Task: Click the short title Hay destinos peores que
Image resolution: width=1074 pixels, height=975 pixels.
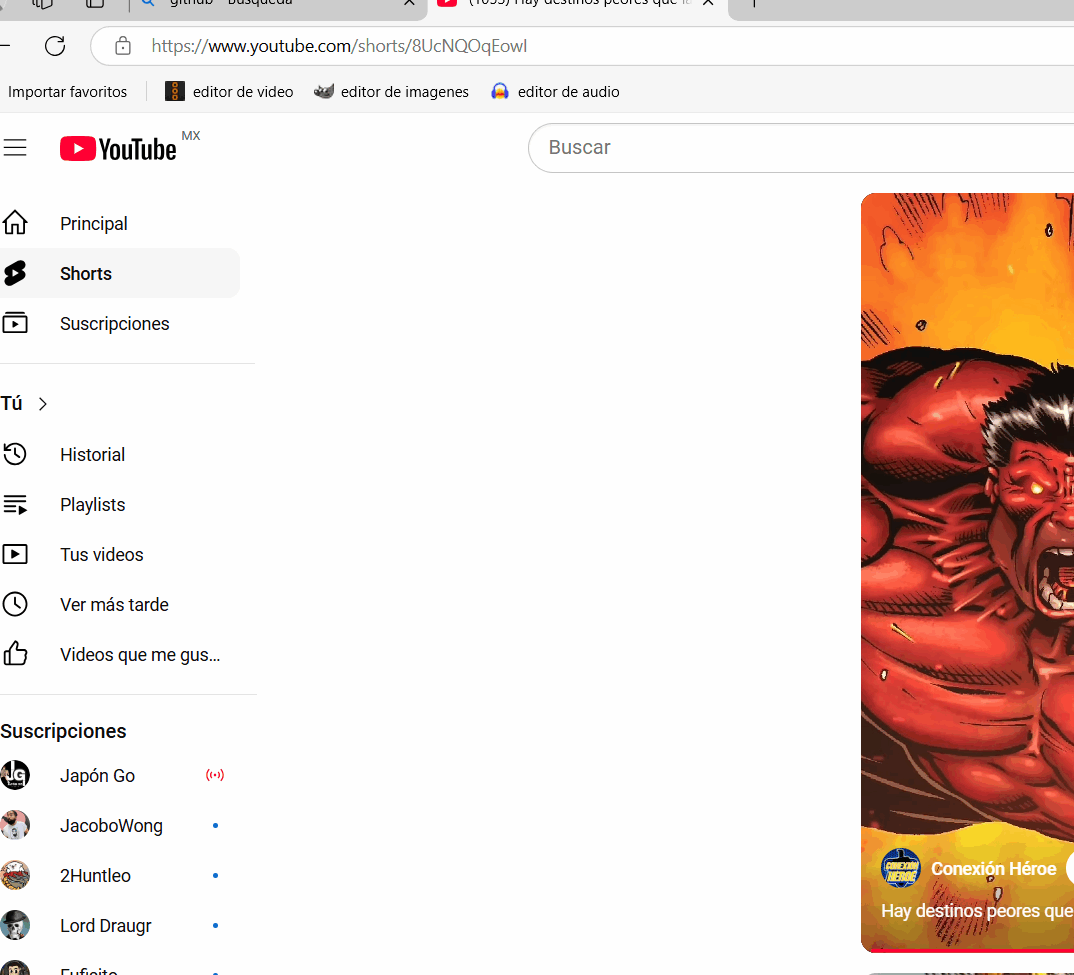Action: [x=977, y=911]
